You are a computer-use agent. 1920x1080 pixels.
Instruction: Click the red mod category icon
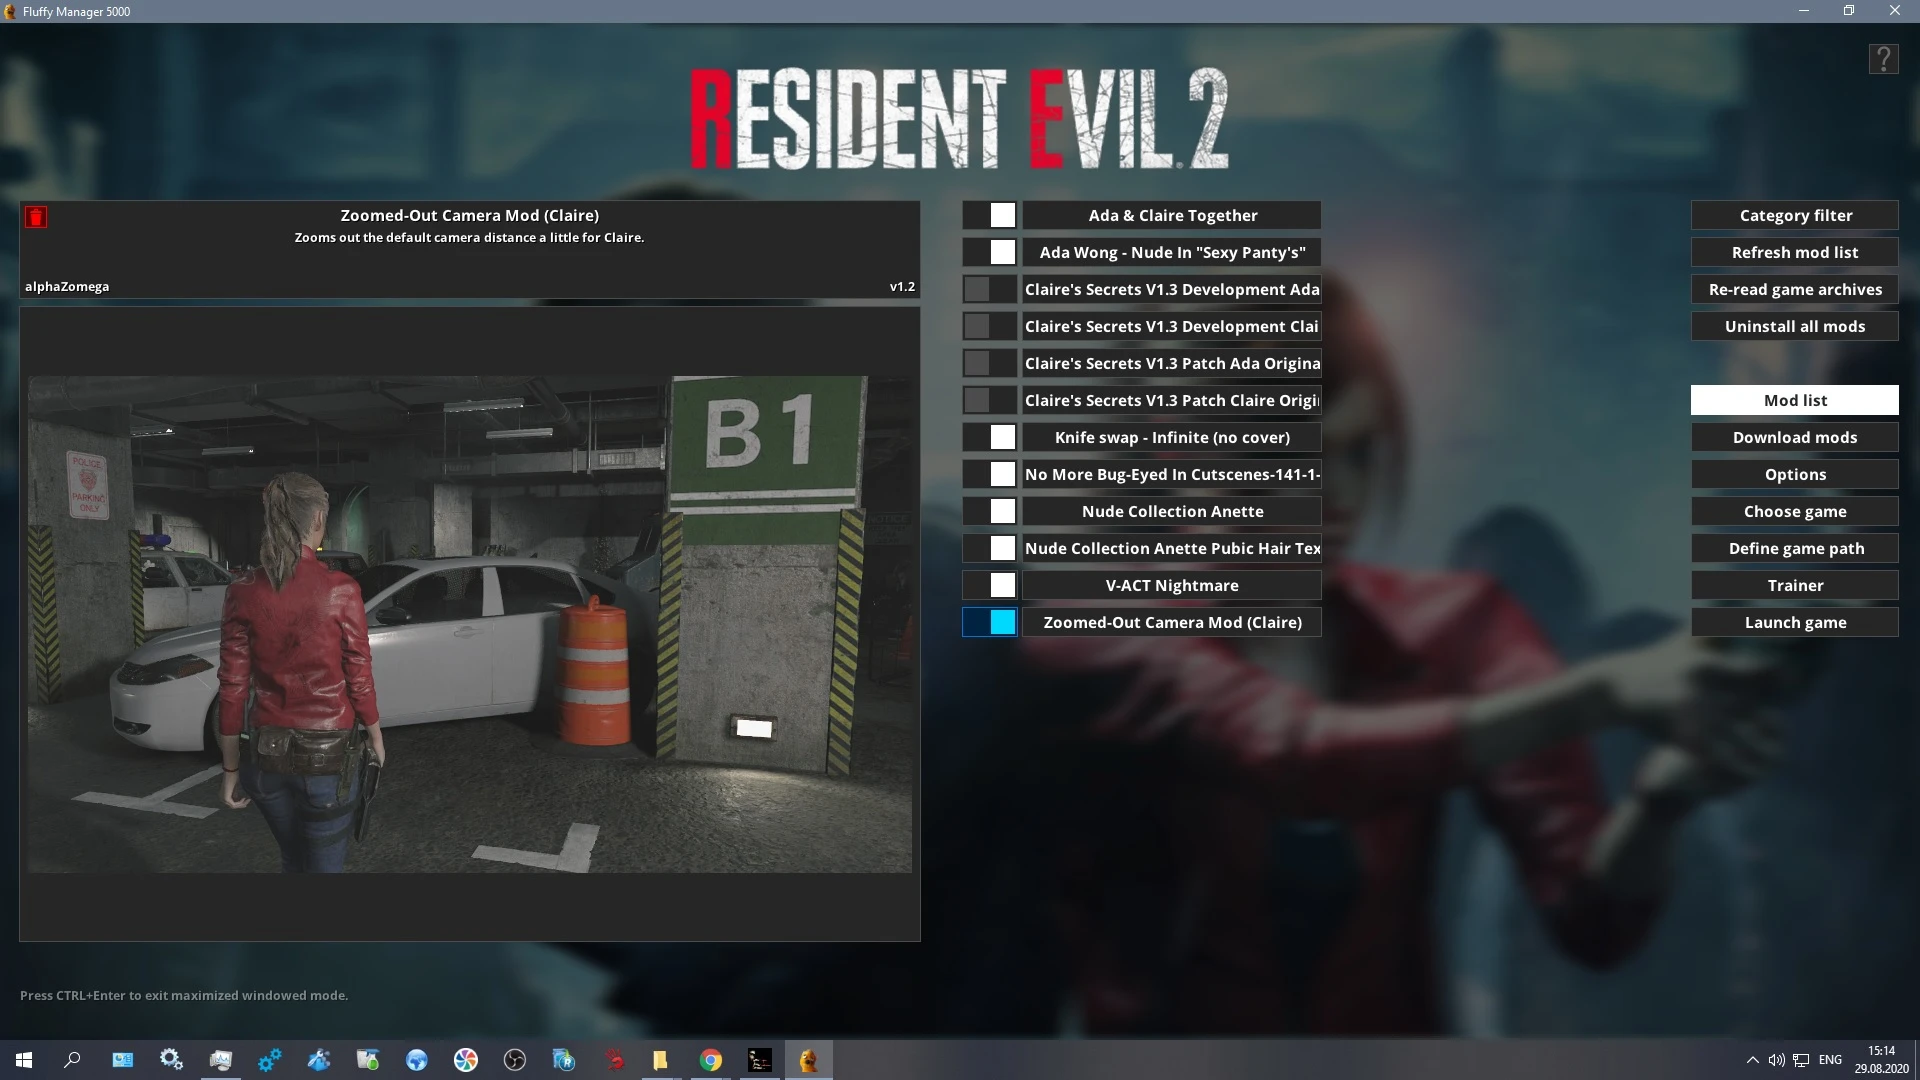pyautogui.click(x=37, y=216)
